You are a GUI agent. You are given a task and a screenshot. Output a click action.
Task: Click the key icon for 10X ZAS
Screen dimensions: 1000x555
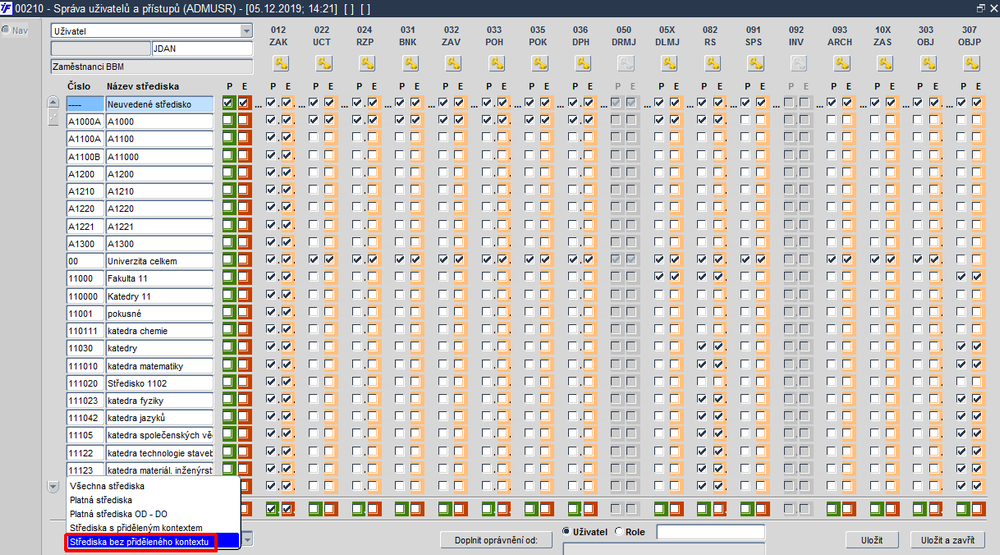885,63
